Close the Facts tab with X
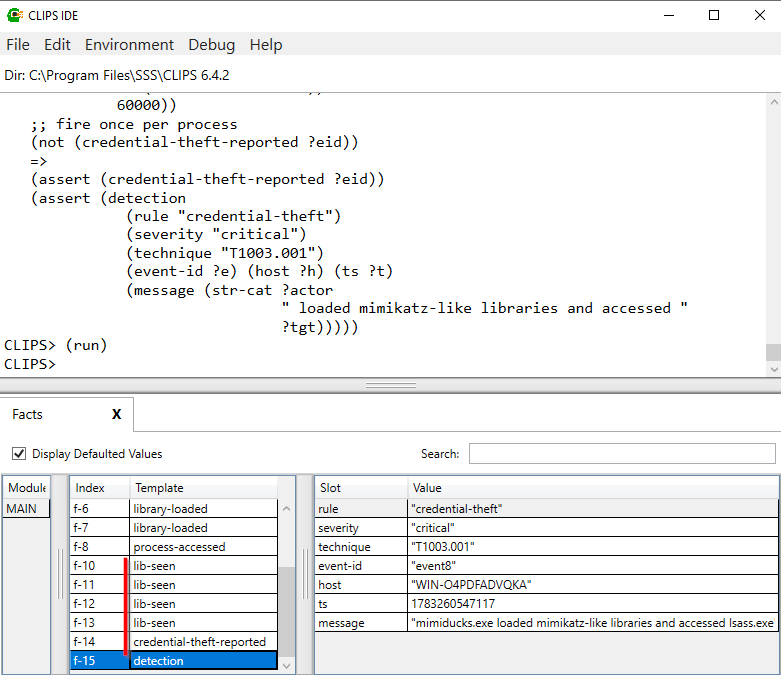The width and height of the screenshot is (781, 675). [x=117, y=414]
